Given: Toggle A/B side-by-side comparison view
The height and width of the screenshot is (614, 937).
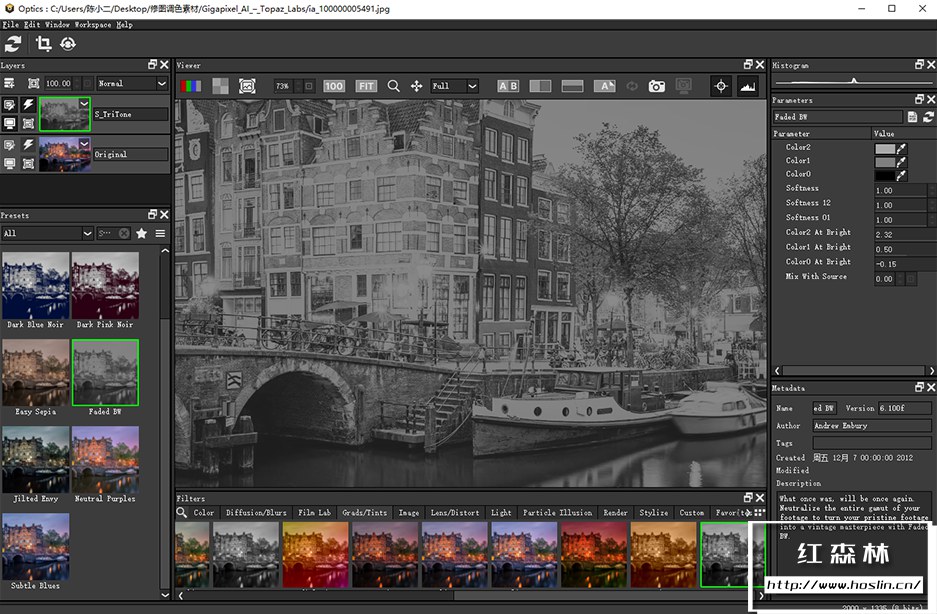Looking at the screenshot, I should (508, 86).
